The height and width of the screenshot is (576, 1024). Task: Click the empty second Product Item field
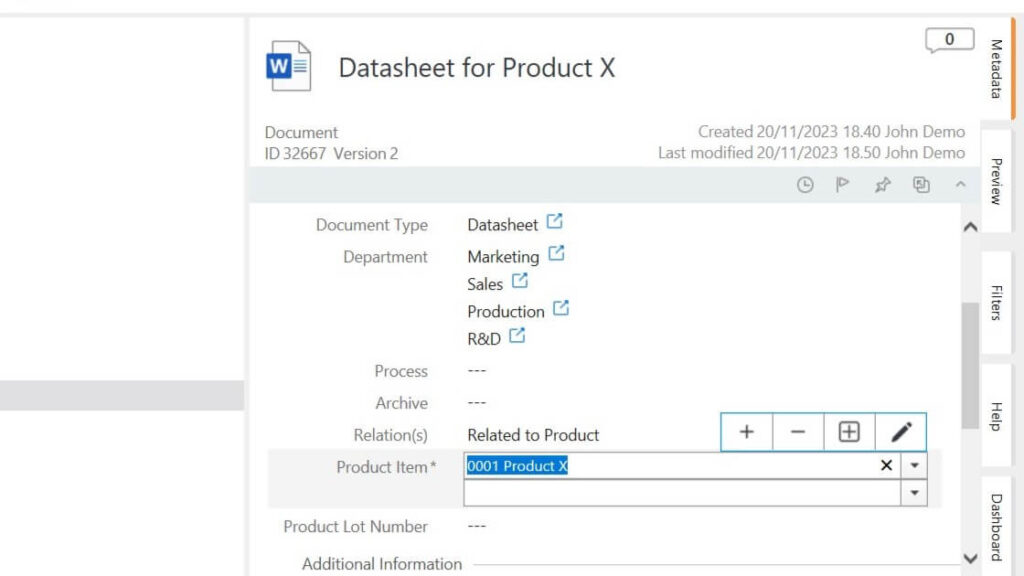coord(682,493)
